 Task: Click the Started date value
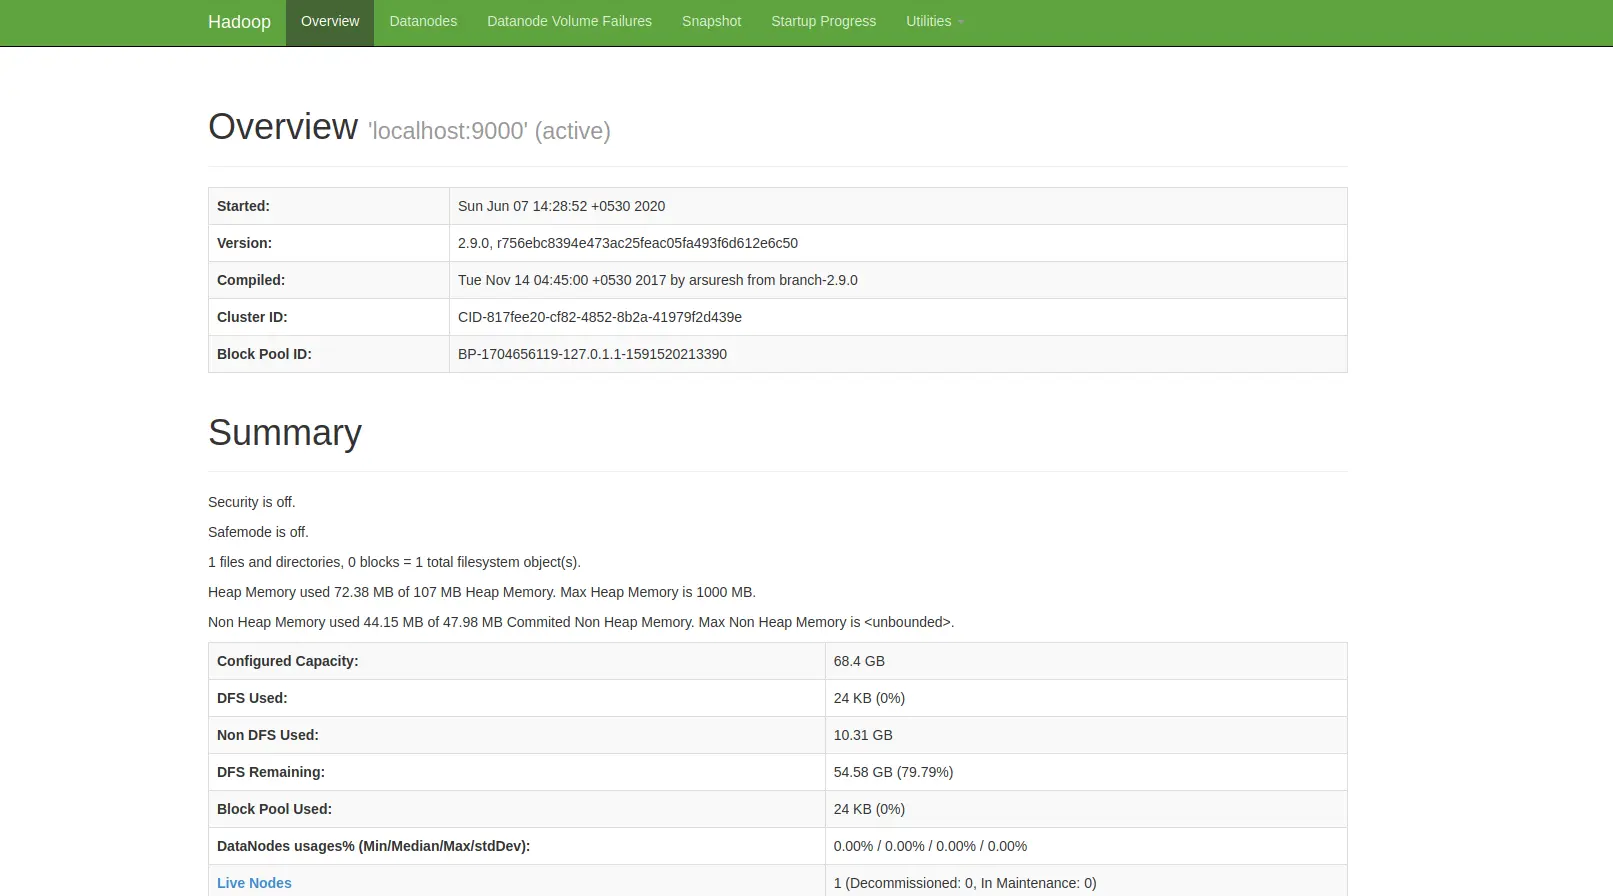561,206
